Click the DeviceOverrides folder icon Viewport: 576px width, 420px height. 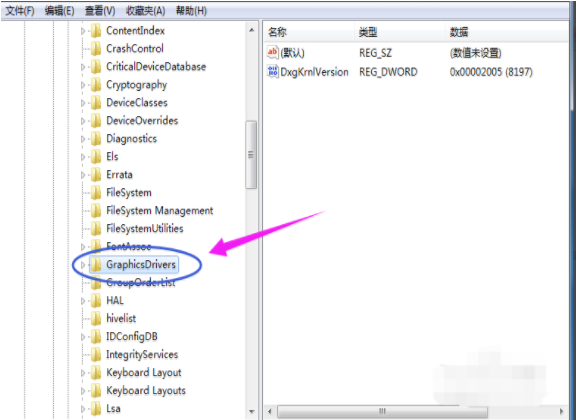point(96,121)
